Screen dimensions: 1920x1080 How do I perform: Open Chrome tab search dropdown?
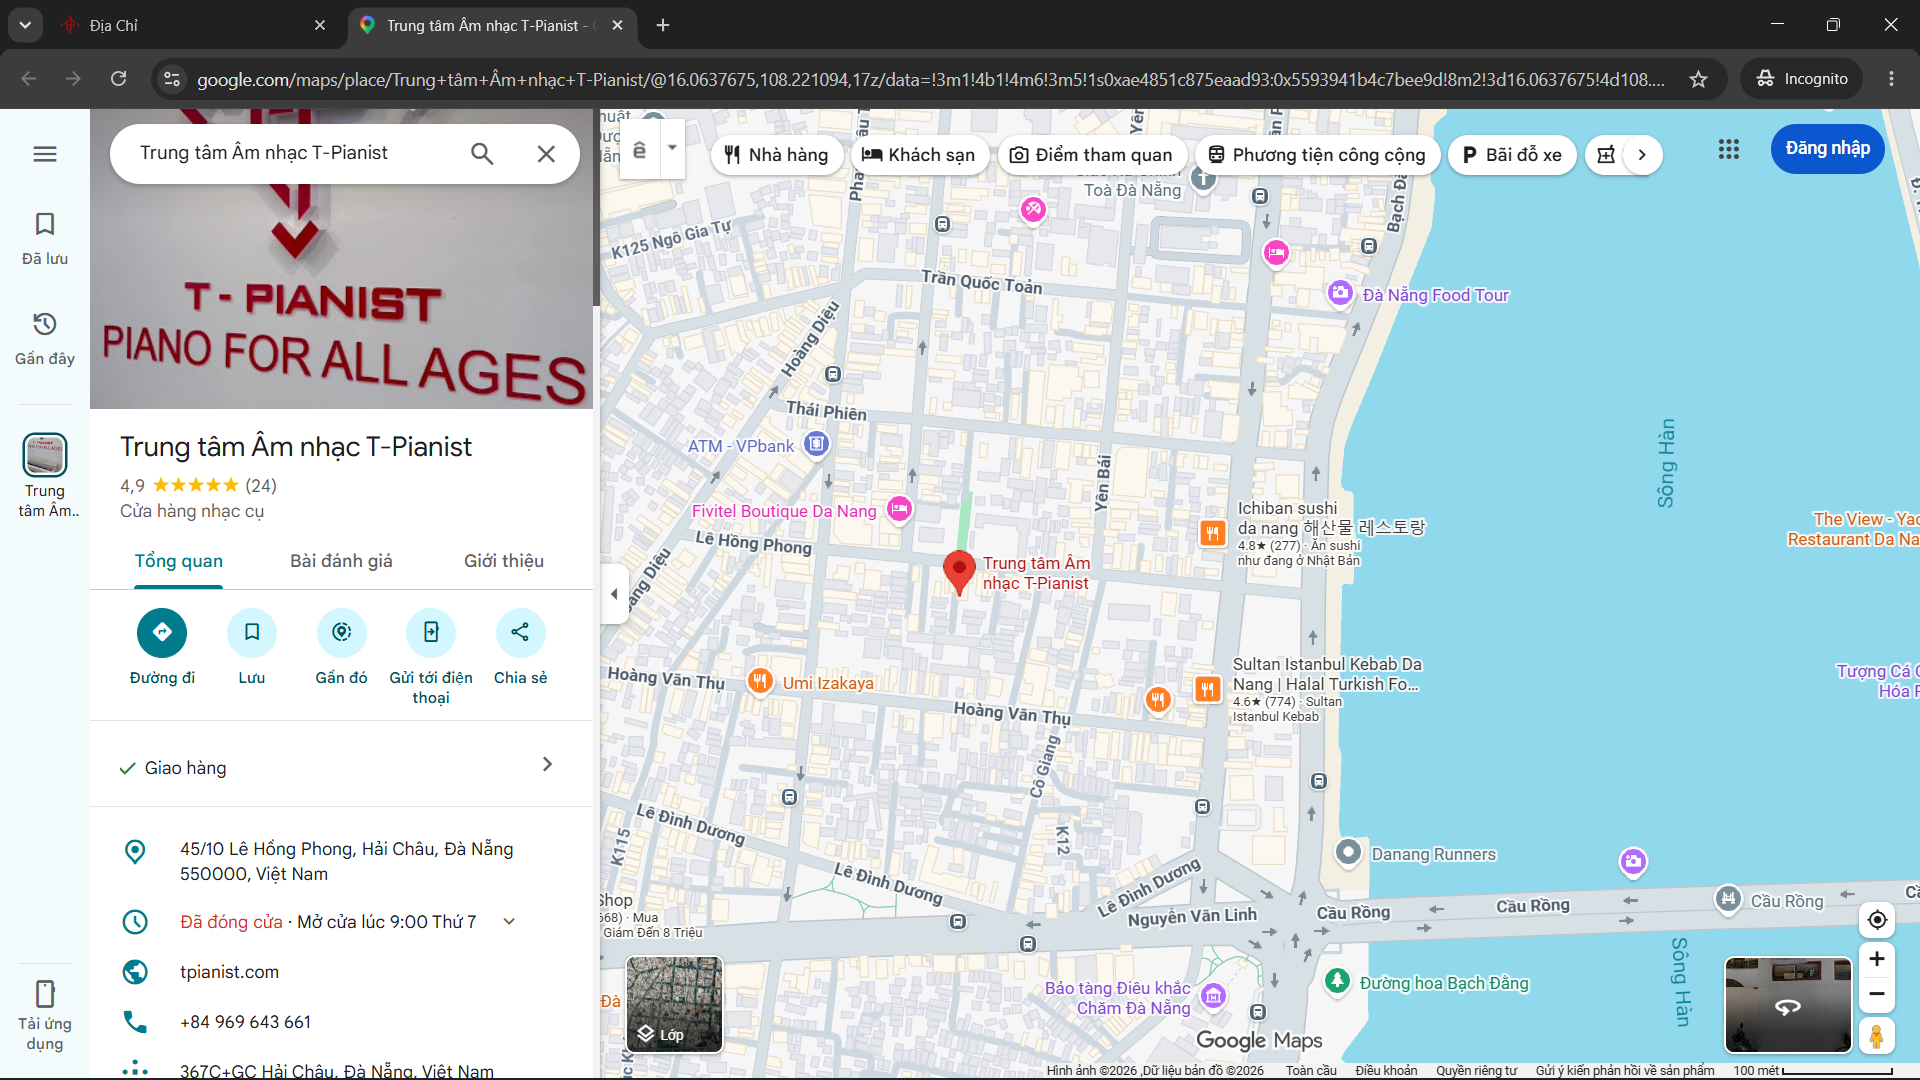(x=25, y=25)
